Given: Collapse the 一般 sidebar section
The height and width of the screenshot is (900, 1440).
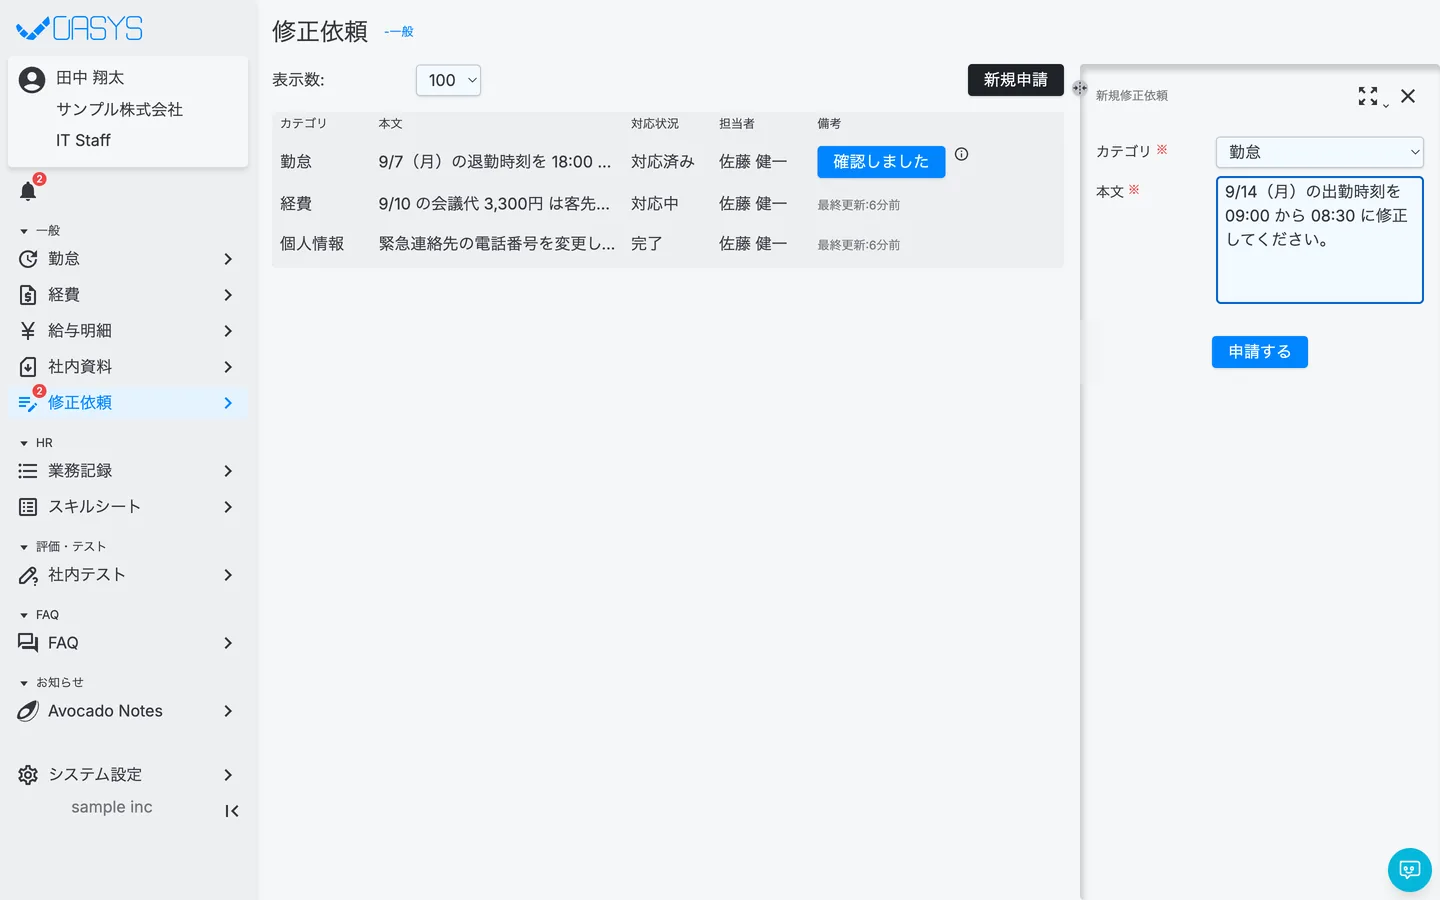Looking at the screenshot, I should pos(40,231).
